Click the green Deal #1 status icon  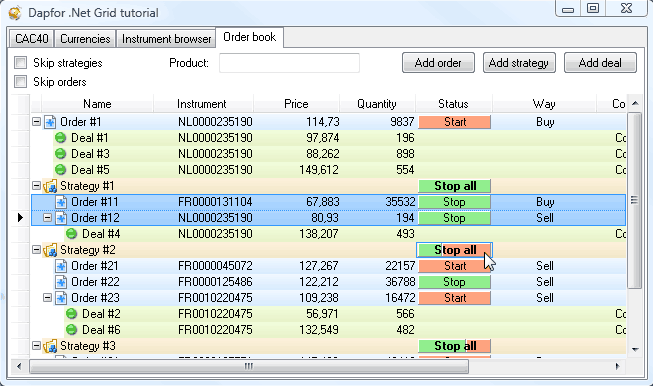pyautogui.click(x=61, y=138)
